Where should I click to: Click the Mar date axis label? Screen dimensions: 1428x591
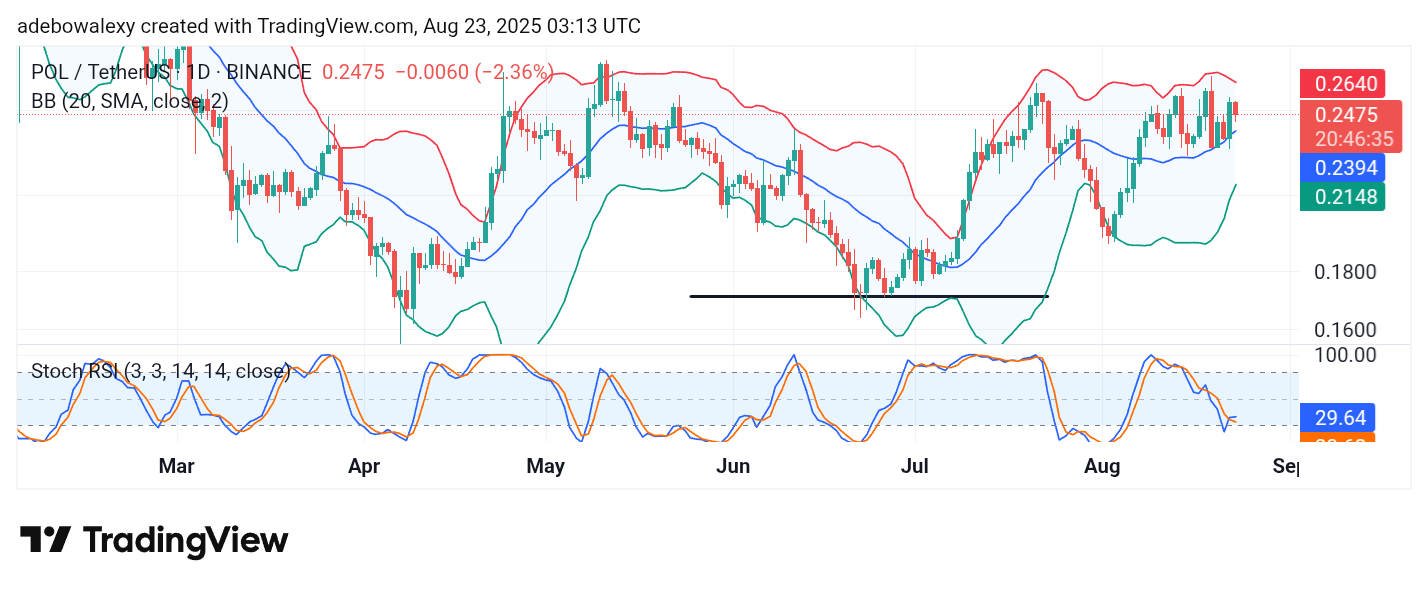(x=176, y=466)
